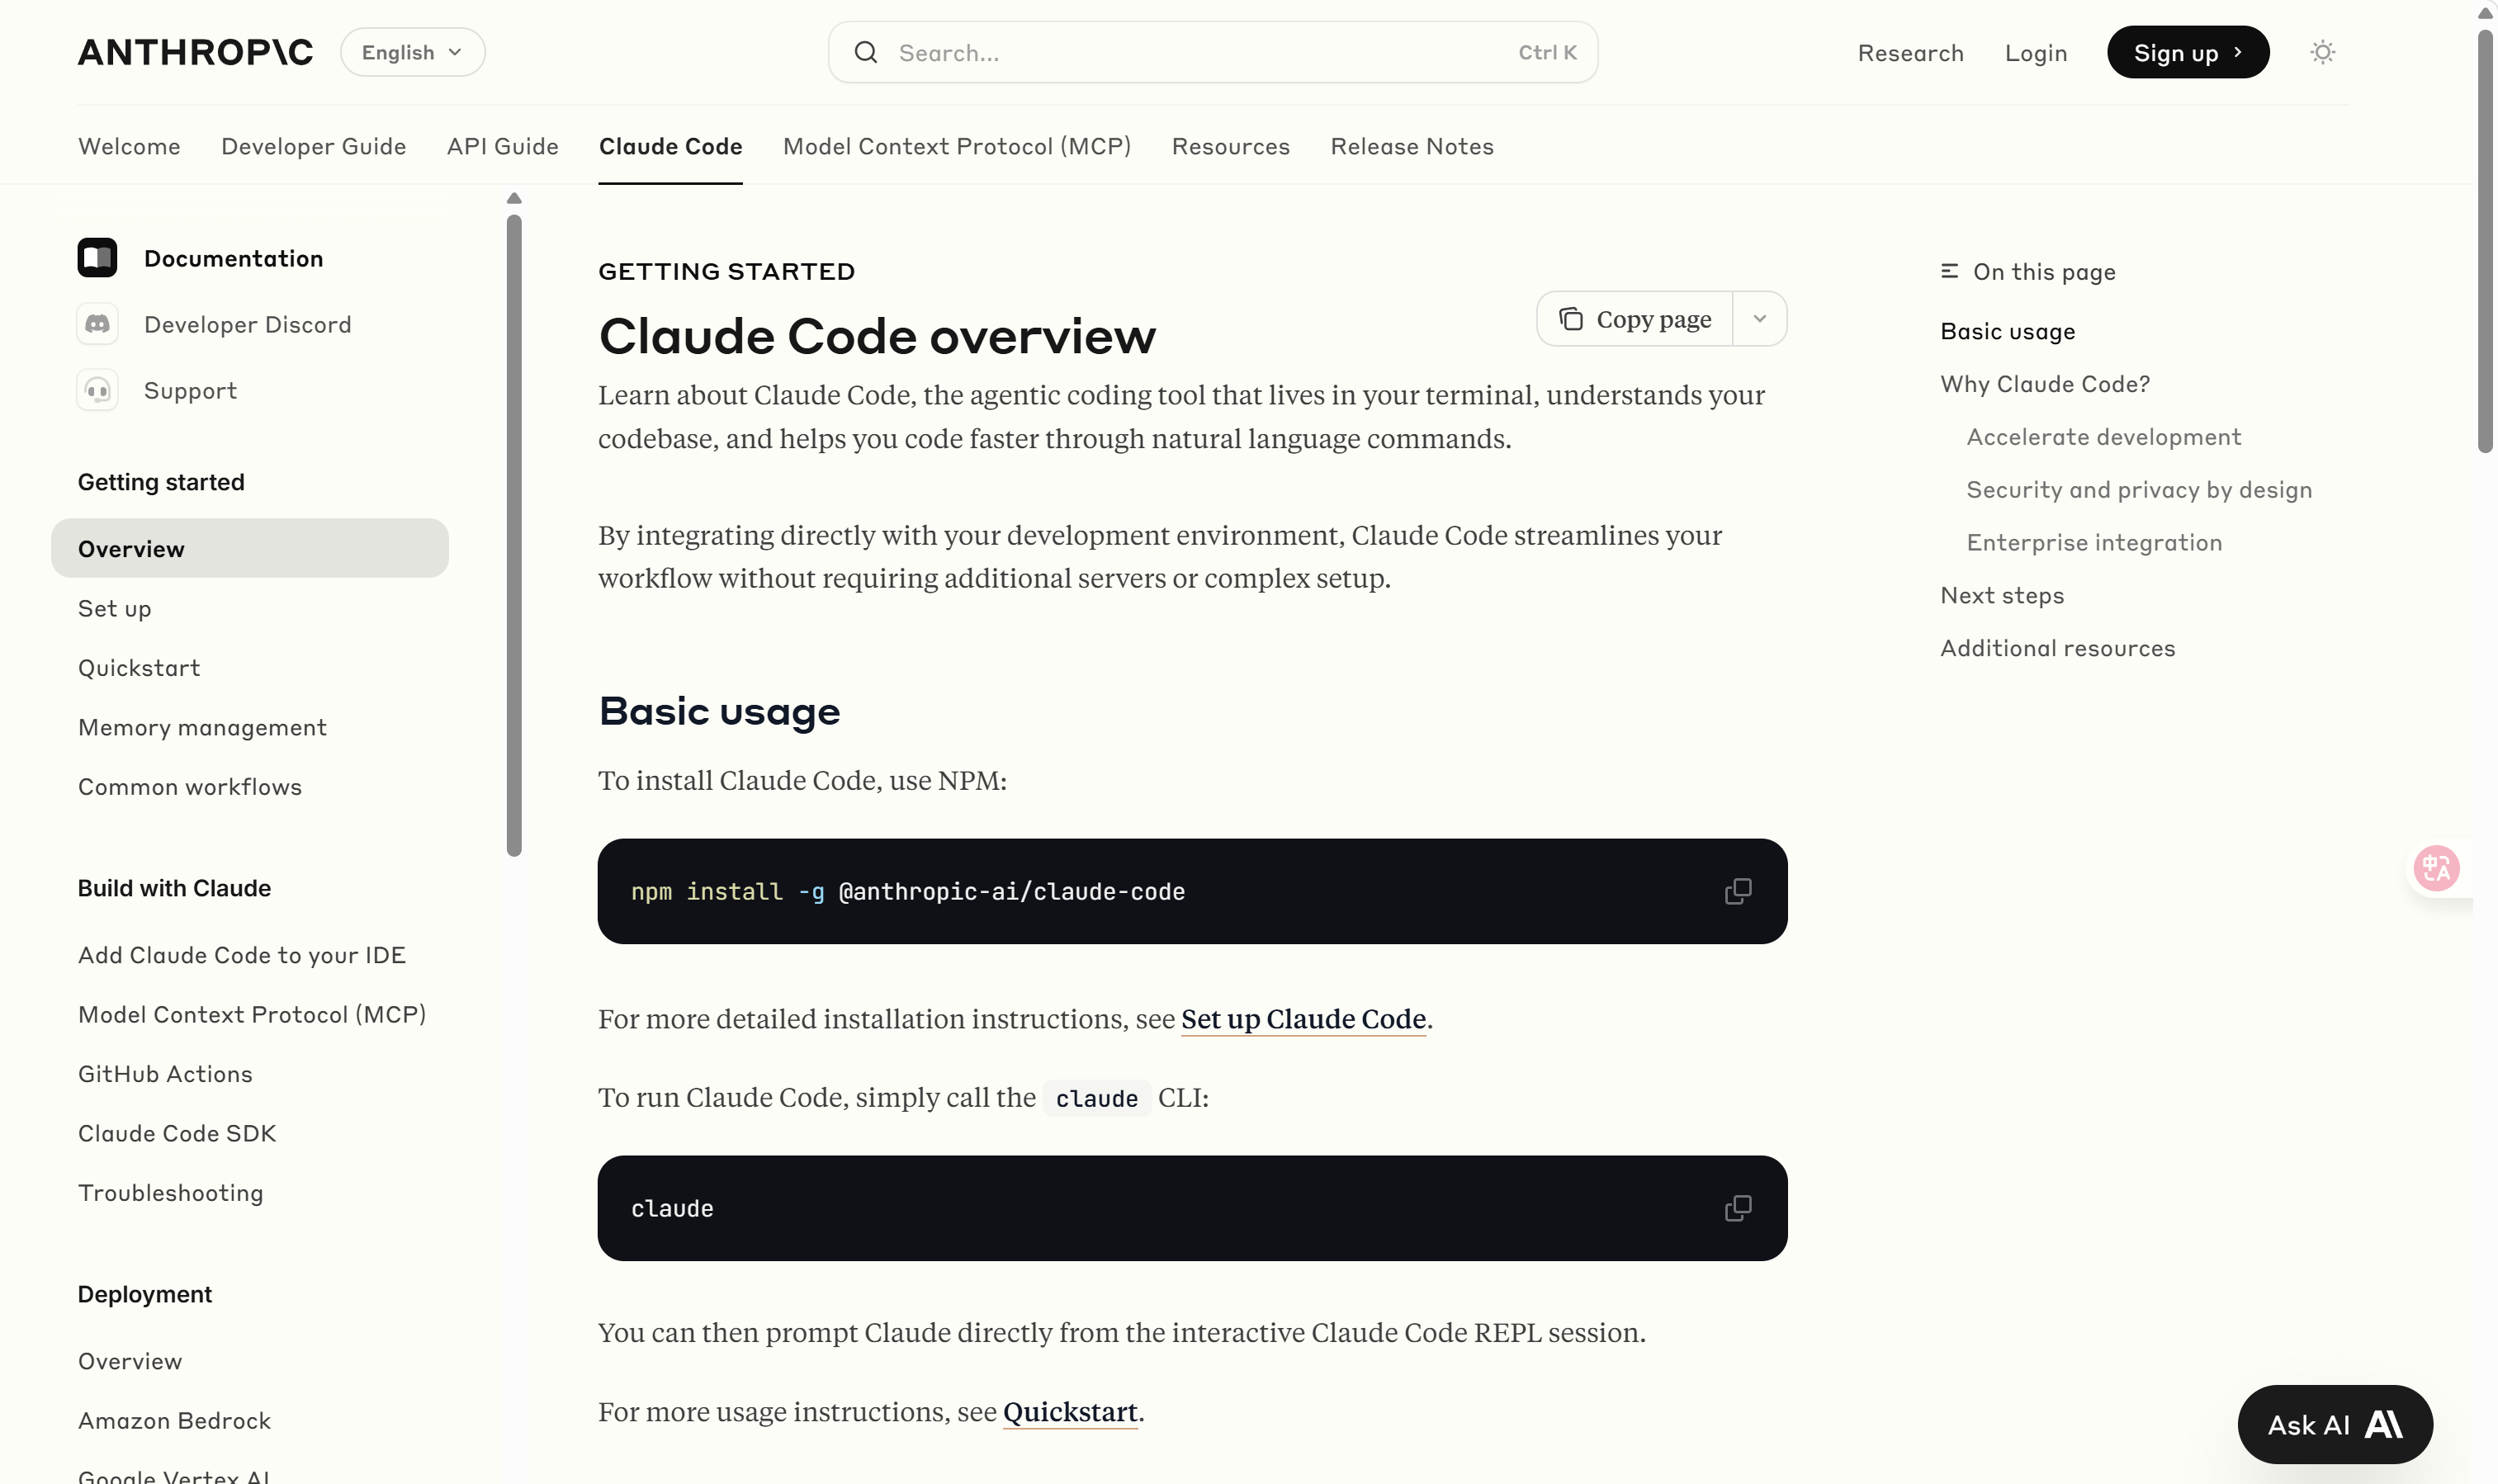2498x1484 pixels.
Task: Click the Support headset icon
Action: 97,390
